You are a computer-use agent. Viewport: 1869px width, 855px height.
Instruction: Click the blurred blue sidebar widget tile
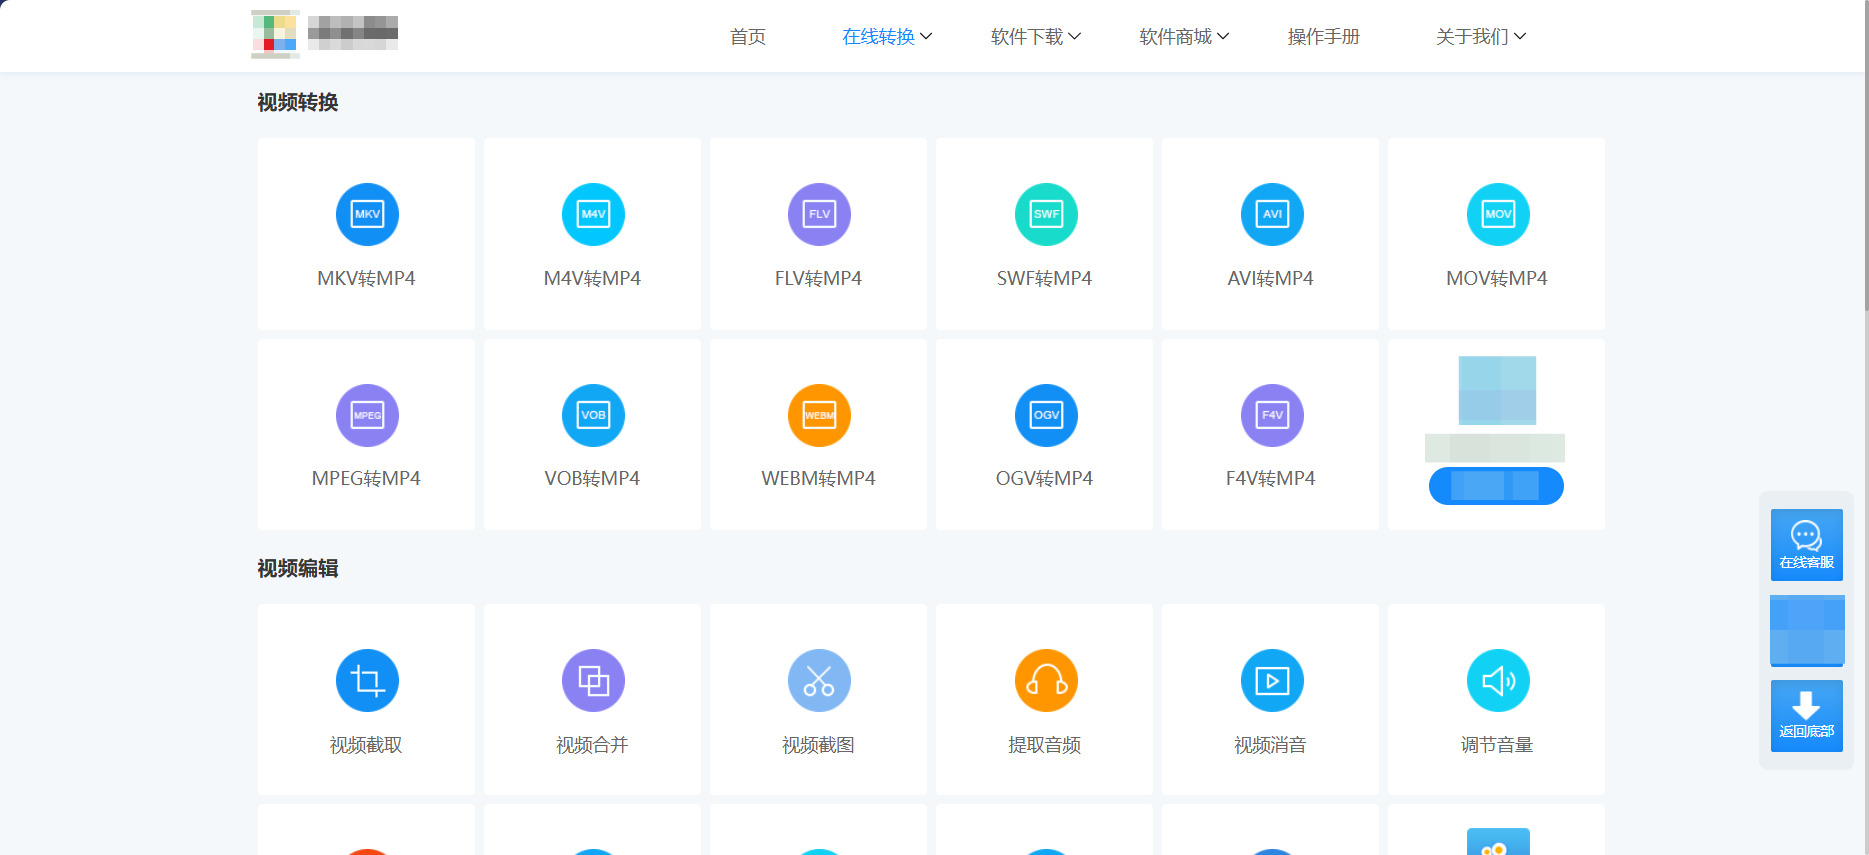point(1807,631)
